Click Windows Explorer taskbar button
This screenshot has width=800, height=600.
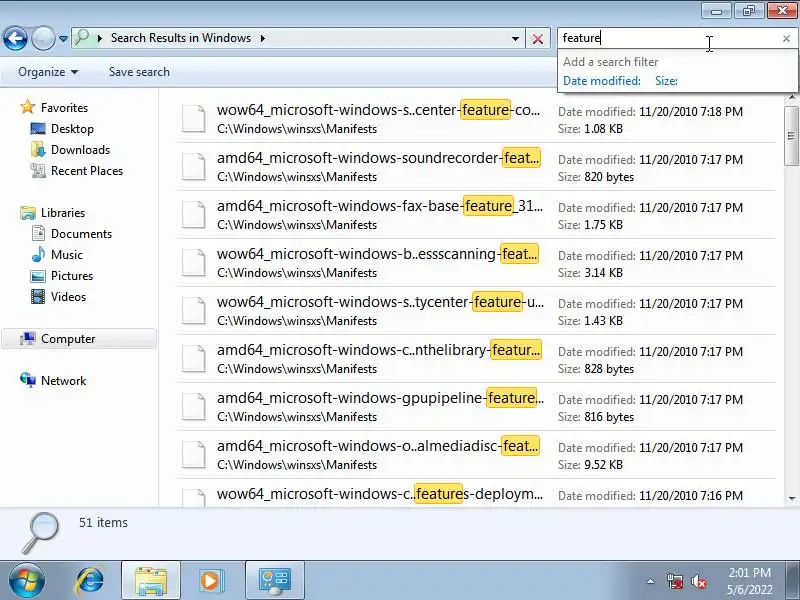click(x=151, y=581)
